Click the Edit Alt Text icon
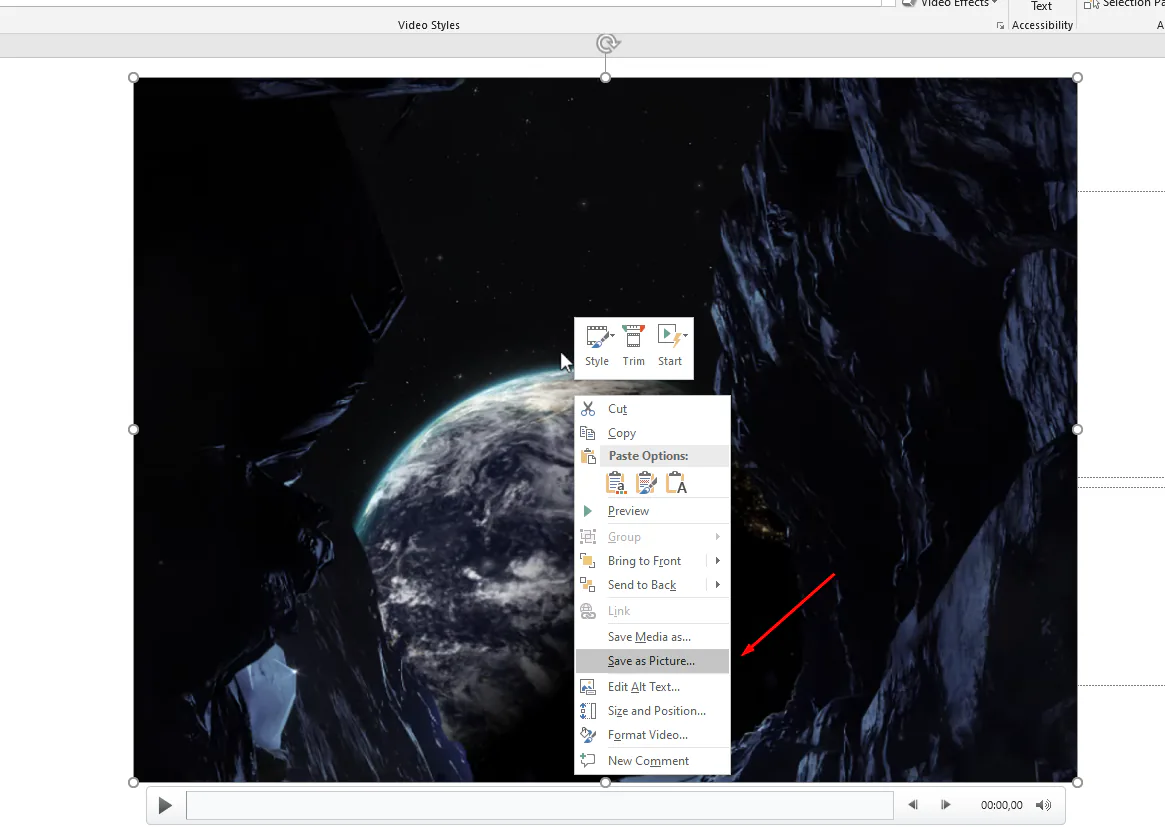The image size is (1165, 827). (588, 687)
